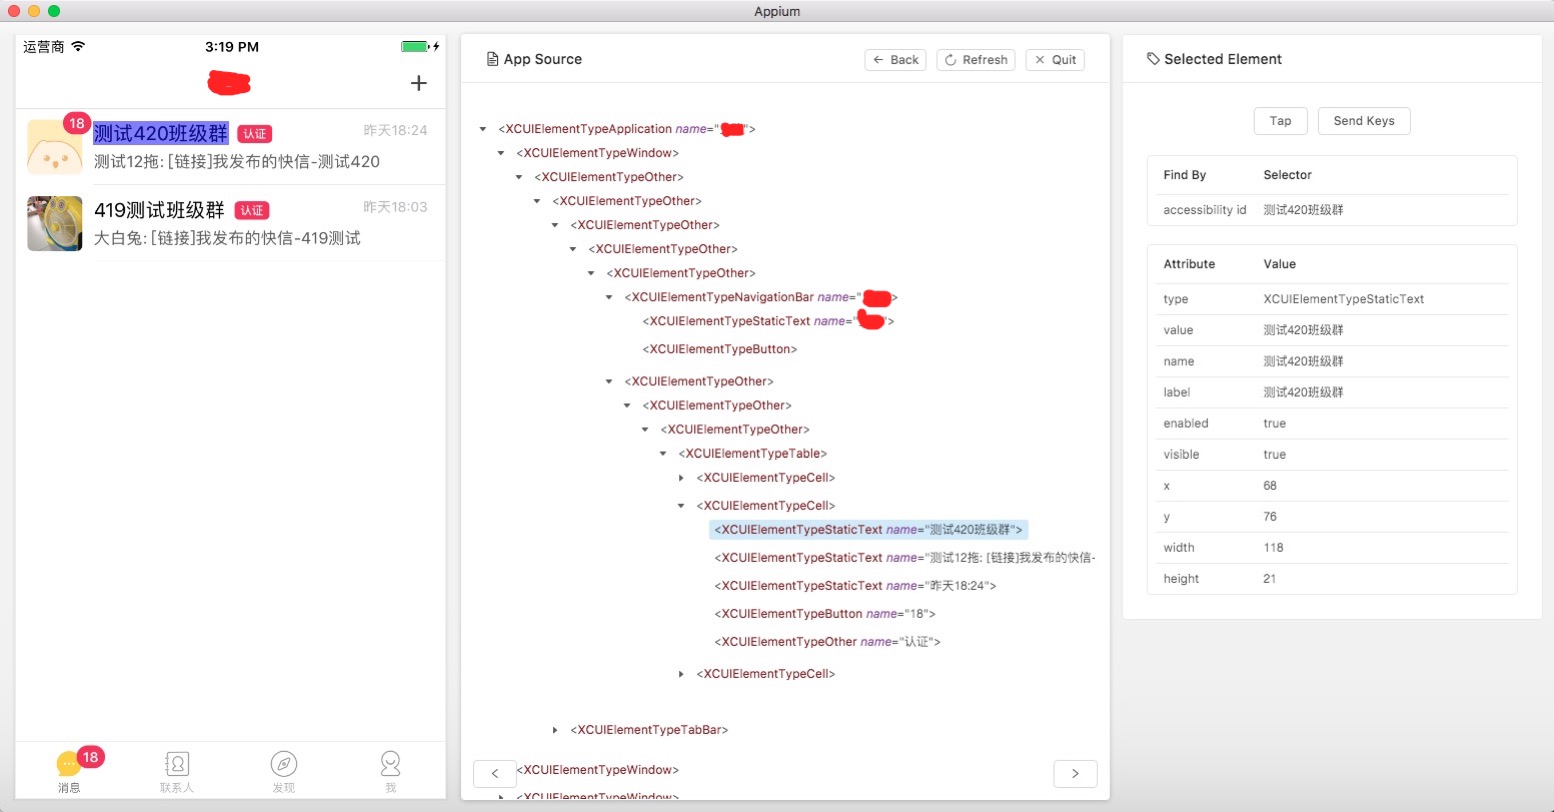Open the Discover compass tab (发现)

tap(284, 766)
